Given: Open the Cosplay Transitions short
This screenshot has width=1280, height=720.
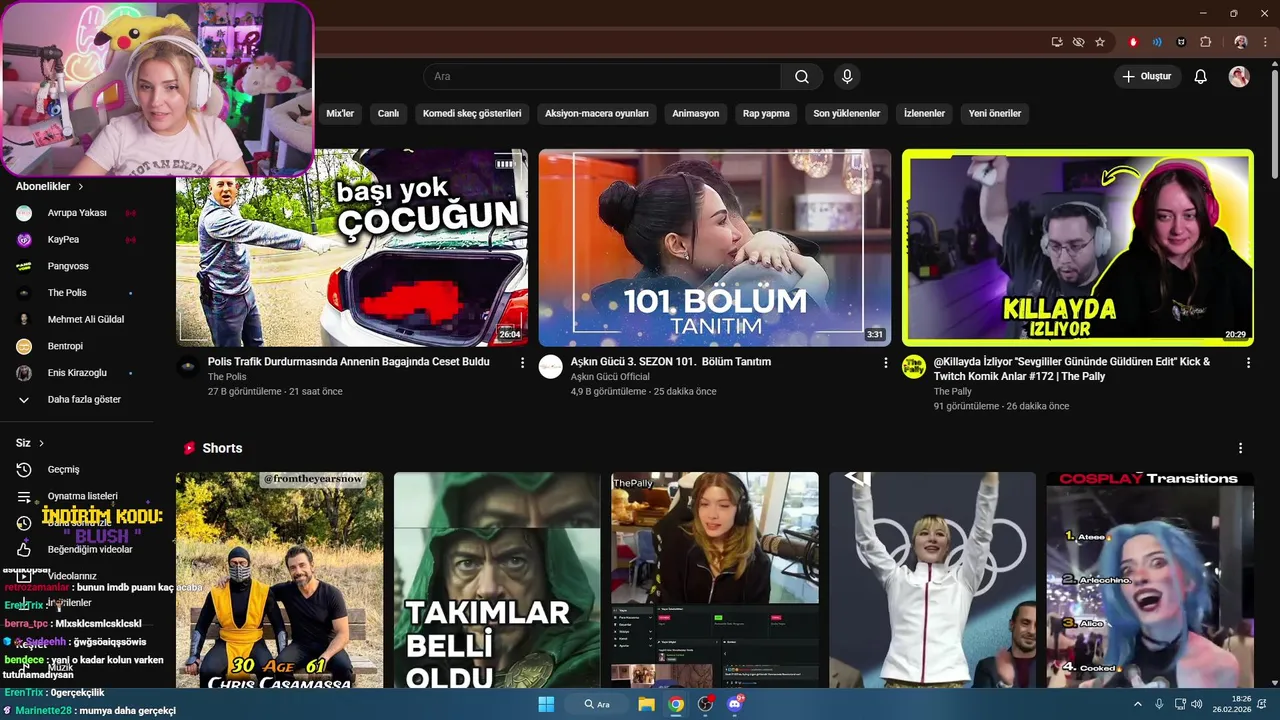Looking at the screenshot, I should 1150,580.
